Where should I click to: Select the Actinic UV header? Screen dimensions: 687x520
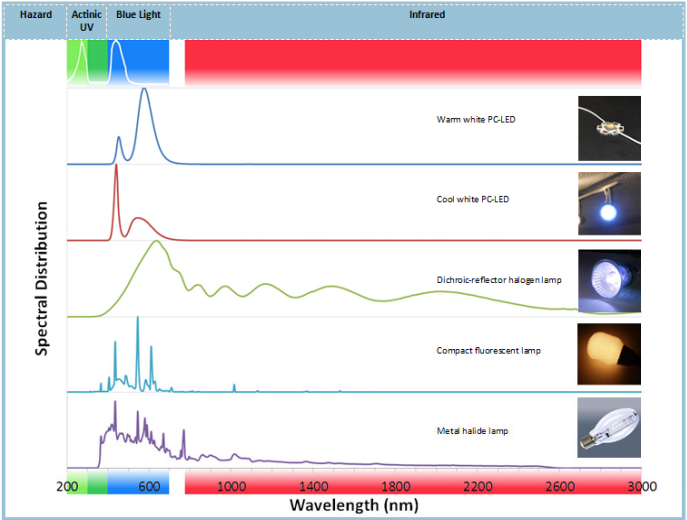pos(87,21)
